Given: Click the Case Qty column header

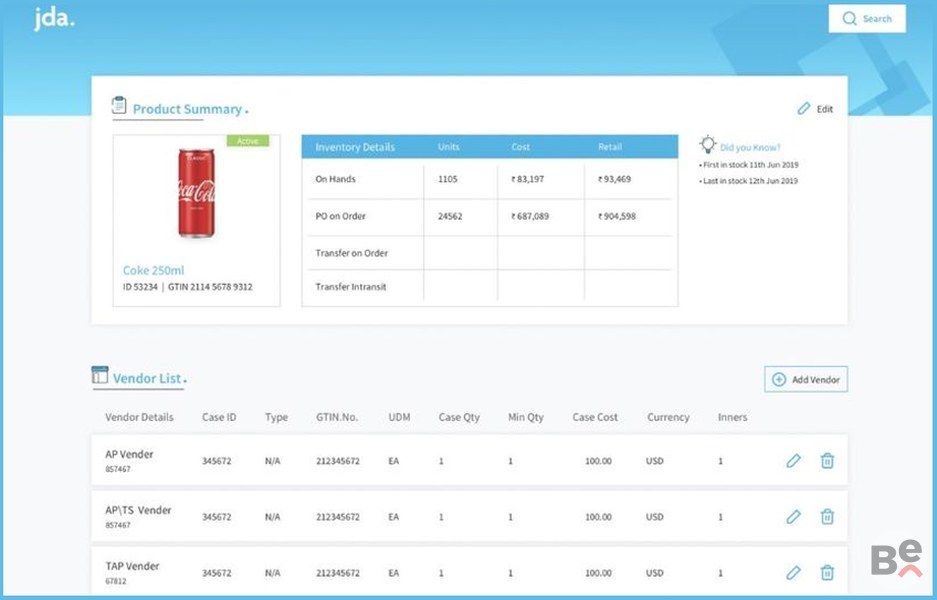Looking at the screenshot, I should (x=459, y=417).
